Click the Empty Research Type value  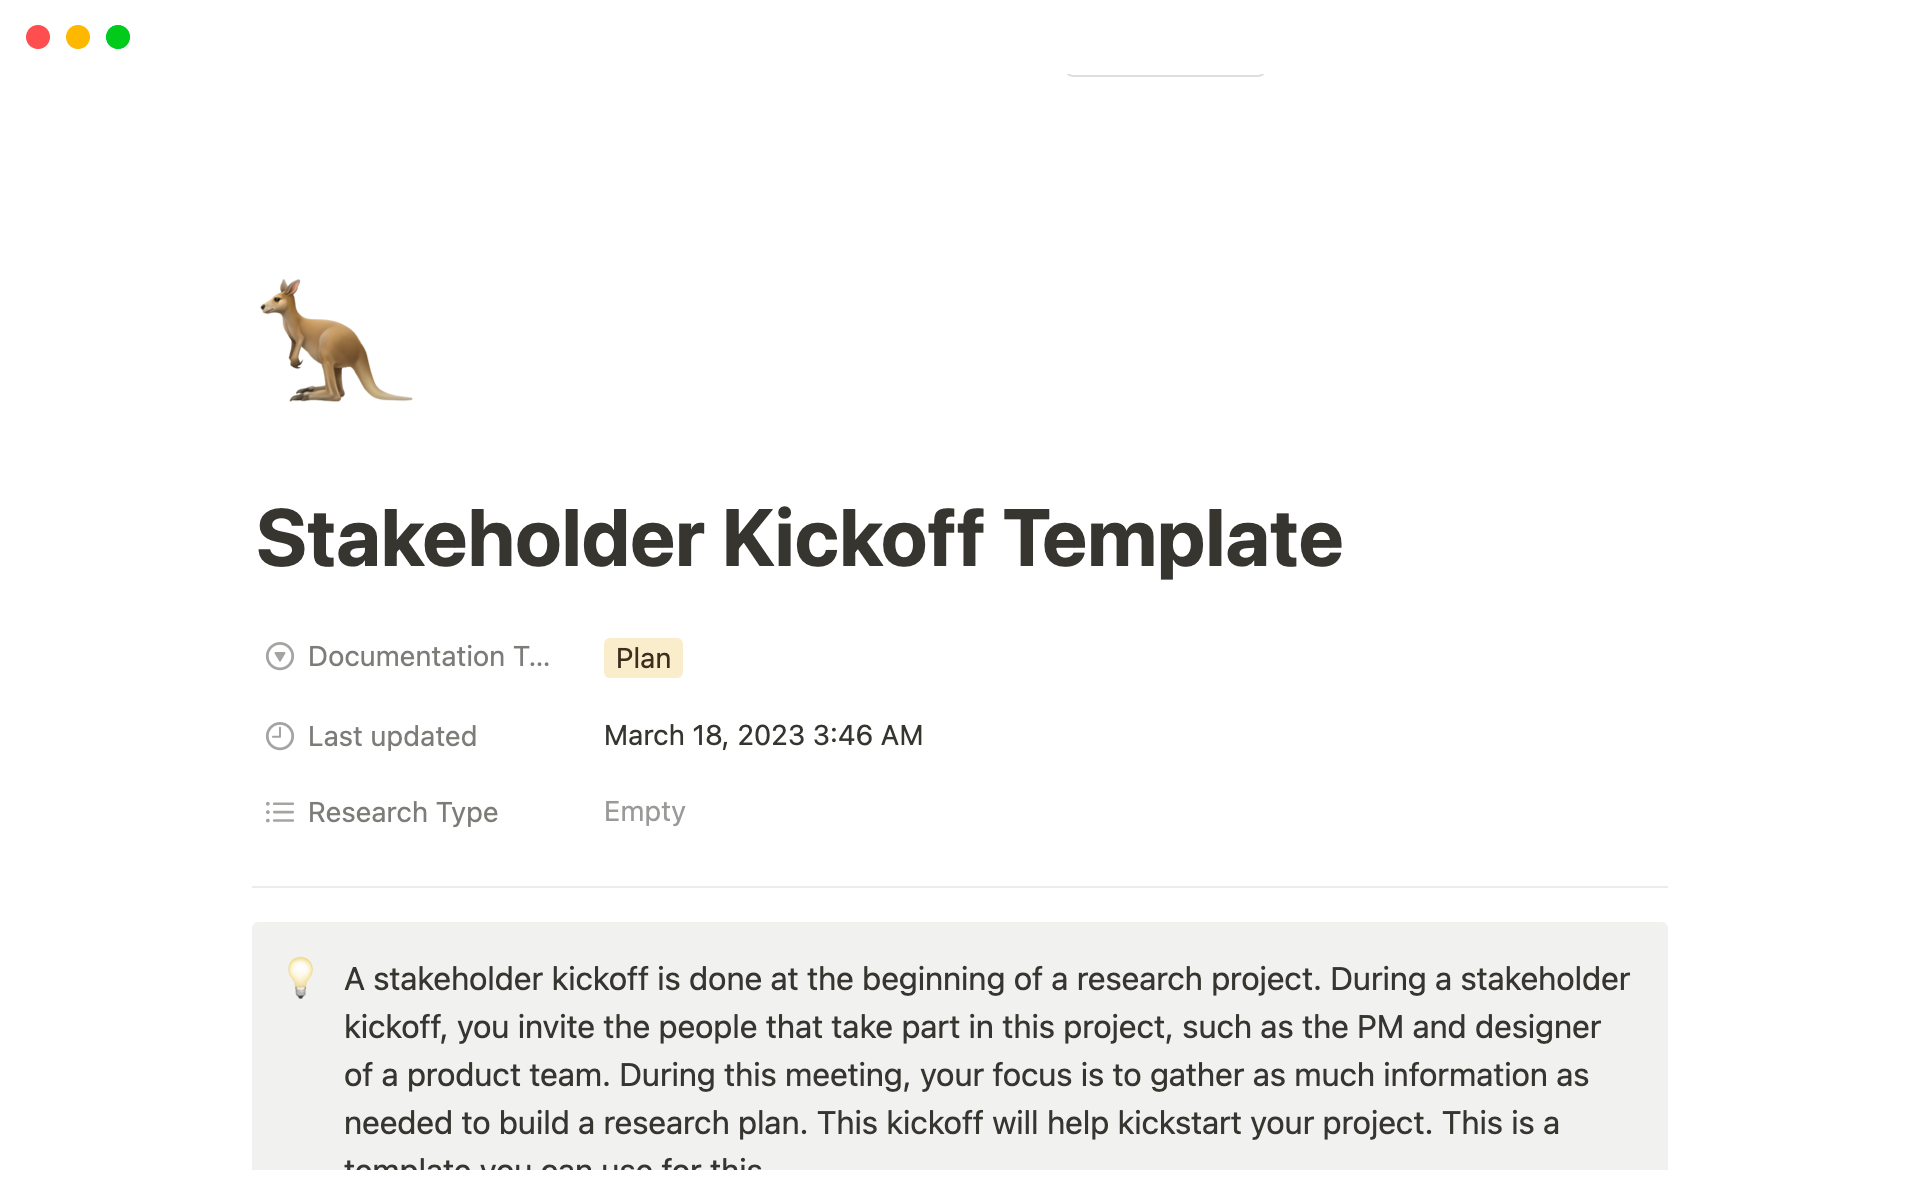click(x=644, y=812)
